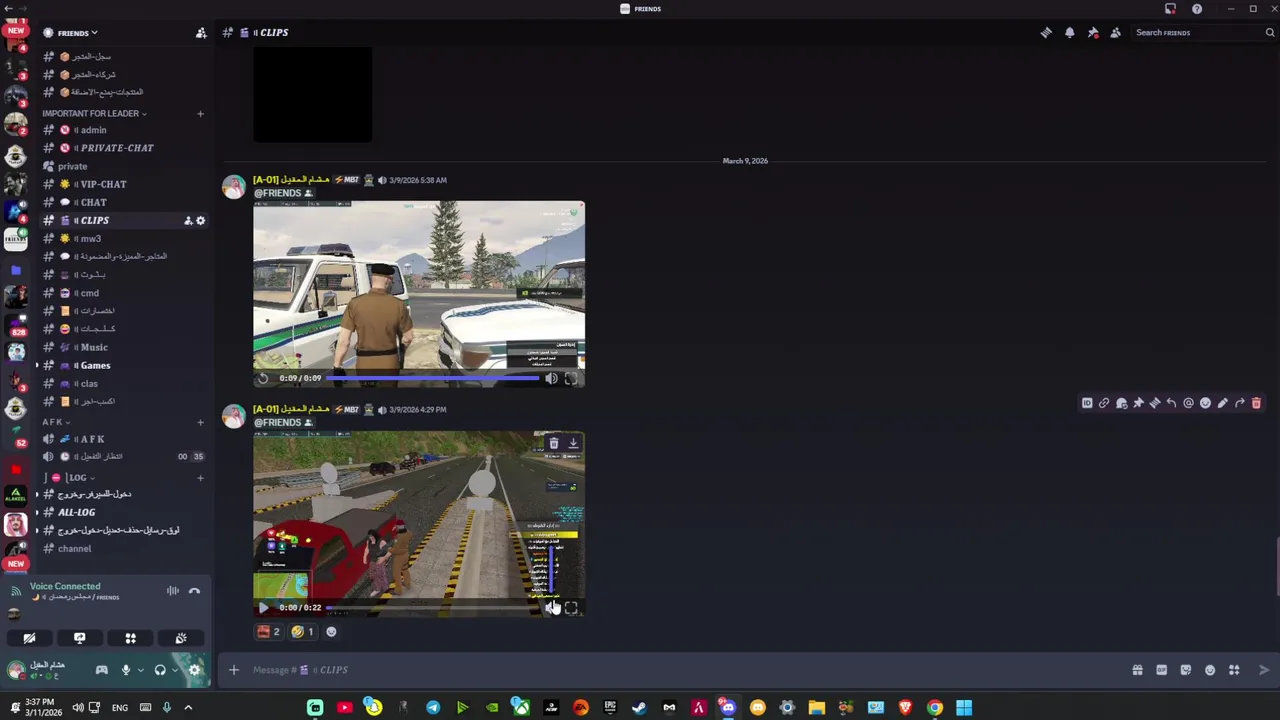Show pinned messages in channel header
Viewport: 1280px width, 720px height.
pos(1093,33)
